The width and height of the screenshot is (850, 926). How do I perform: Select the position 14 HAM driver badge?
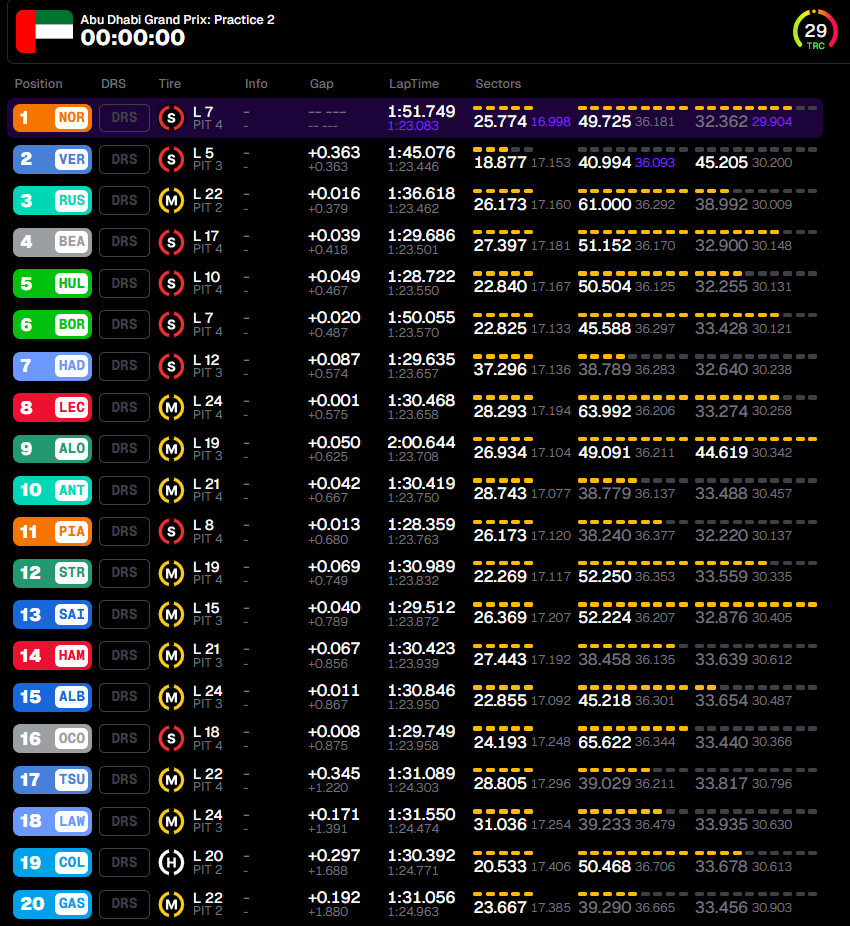[x=53, y=656]
